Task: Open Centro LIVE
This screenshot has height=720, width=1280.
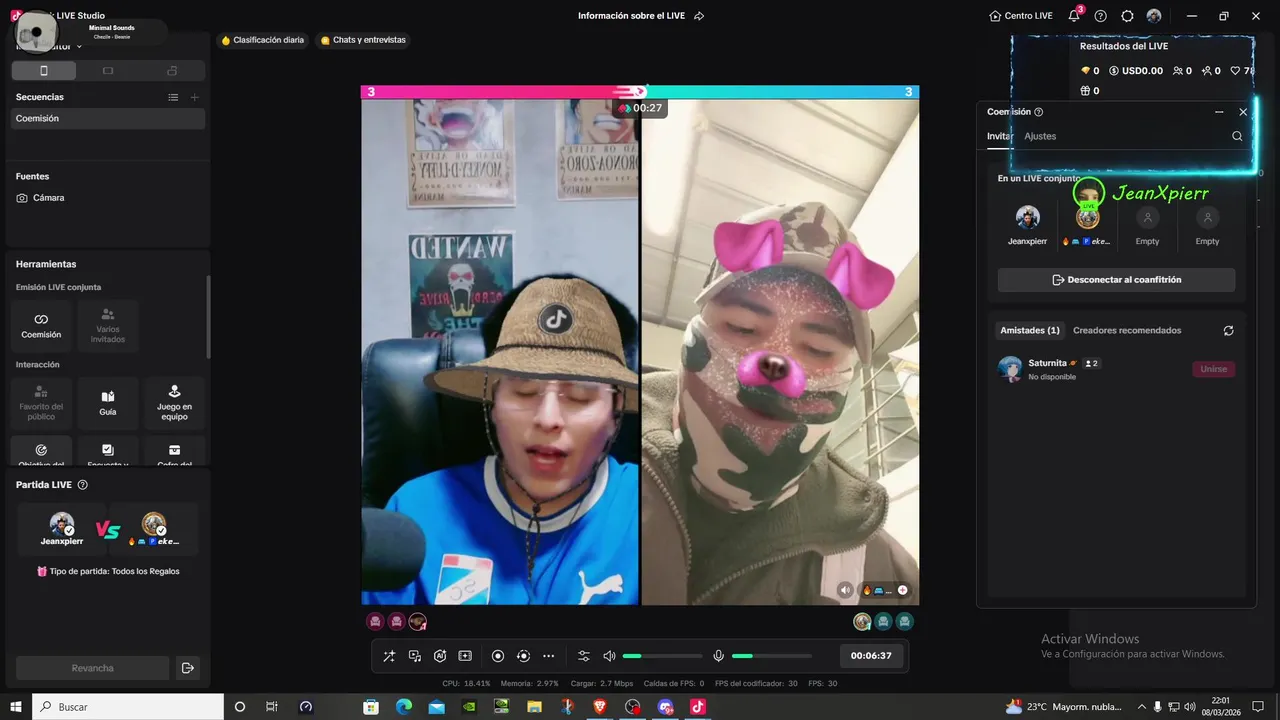Action: click(x=1021, y=16)
